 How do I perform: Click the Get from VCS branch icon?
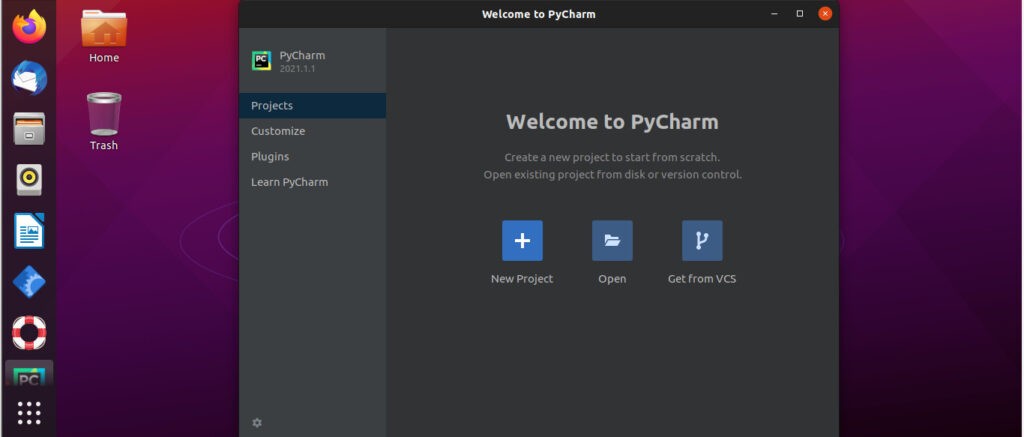702,240
